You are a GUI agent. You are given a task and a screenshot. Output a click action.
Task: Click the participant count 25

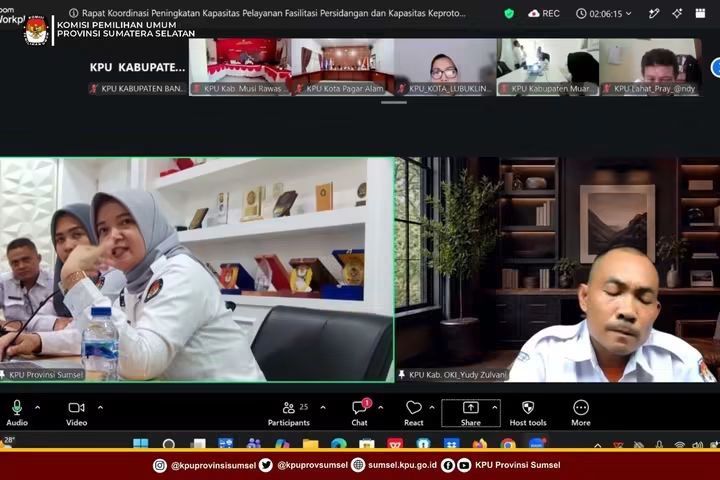(304, 407)
